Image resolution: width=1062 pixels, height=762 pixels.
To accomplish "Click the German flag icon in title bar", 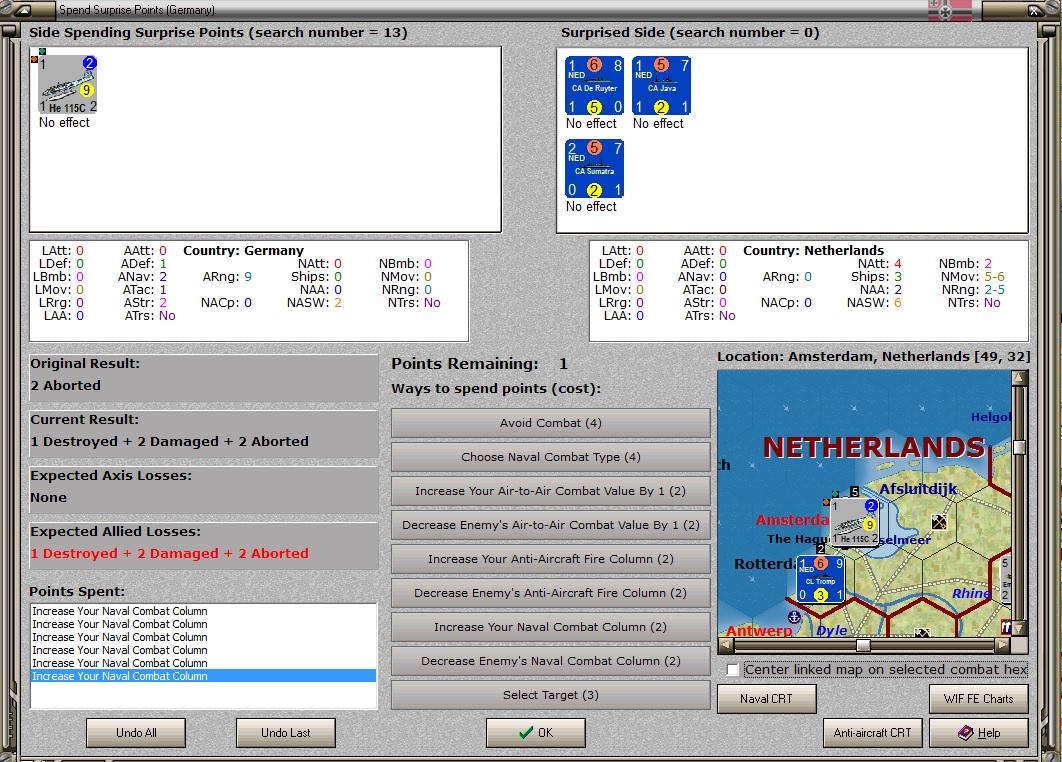I will [x=950, y=10].
